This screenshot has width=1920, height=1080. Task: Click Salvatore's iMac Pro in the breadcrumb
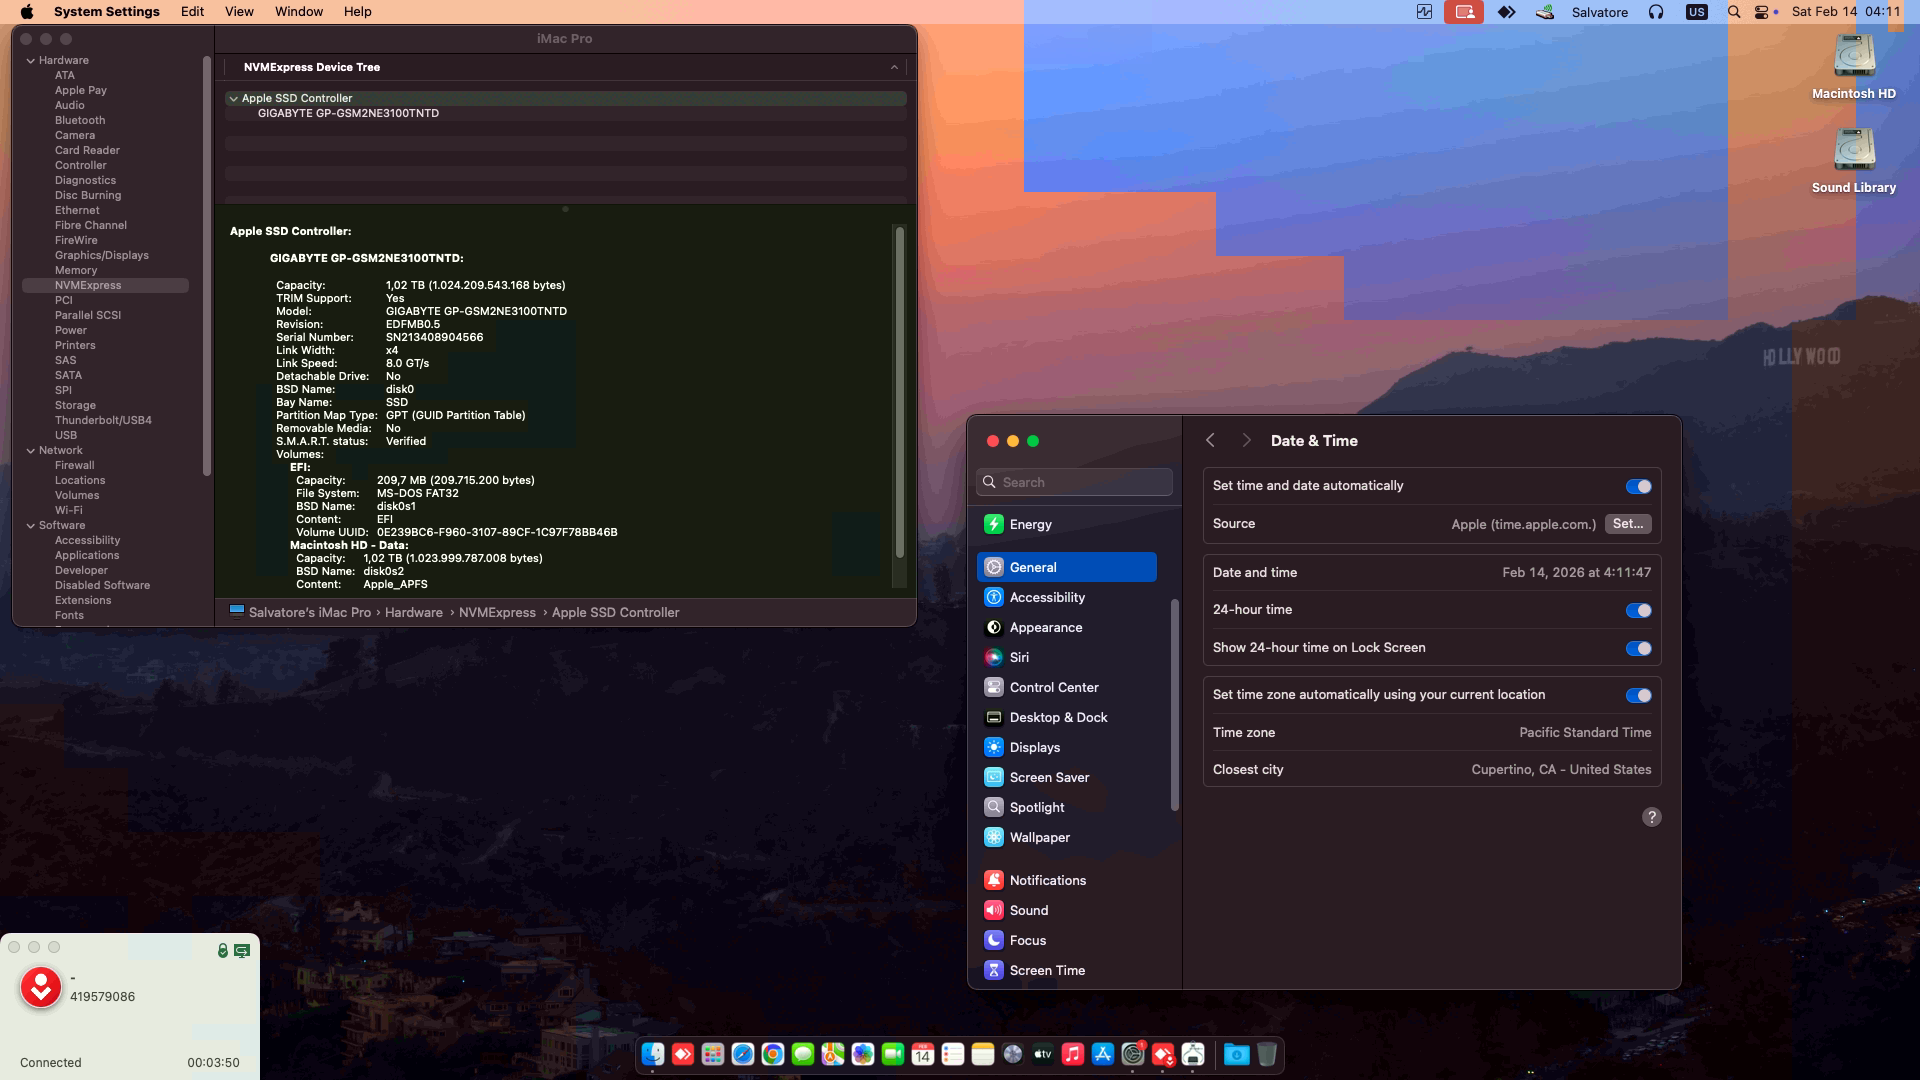click(310, 612)
